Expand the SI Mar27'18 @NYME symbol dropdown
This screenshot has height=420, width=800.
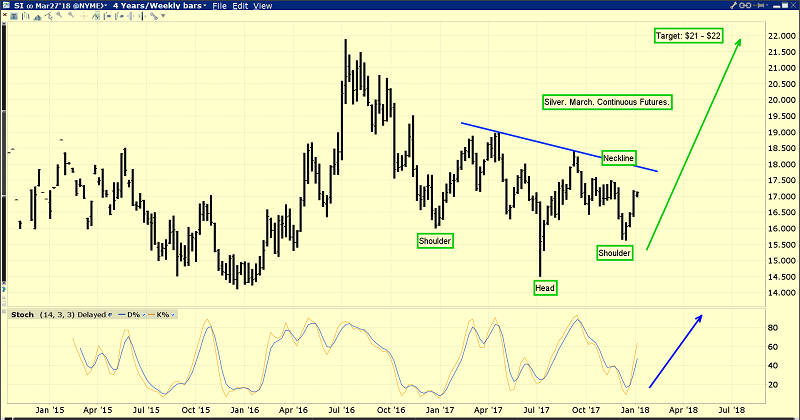[106, 6]
